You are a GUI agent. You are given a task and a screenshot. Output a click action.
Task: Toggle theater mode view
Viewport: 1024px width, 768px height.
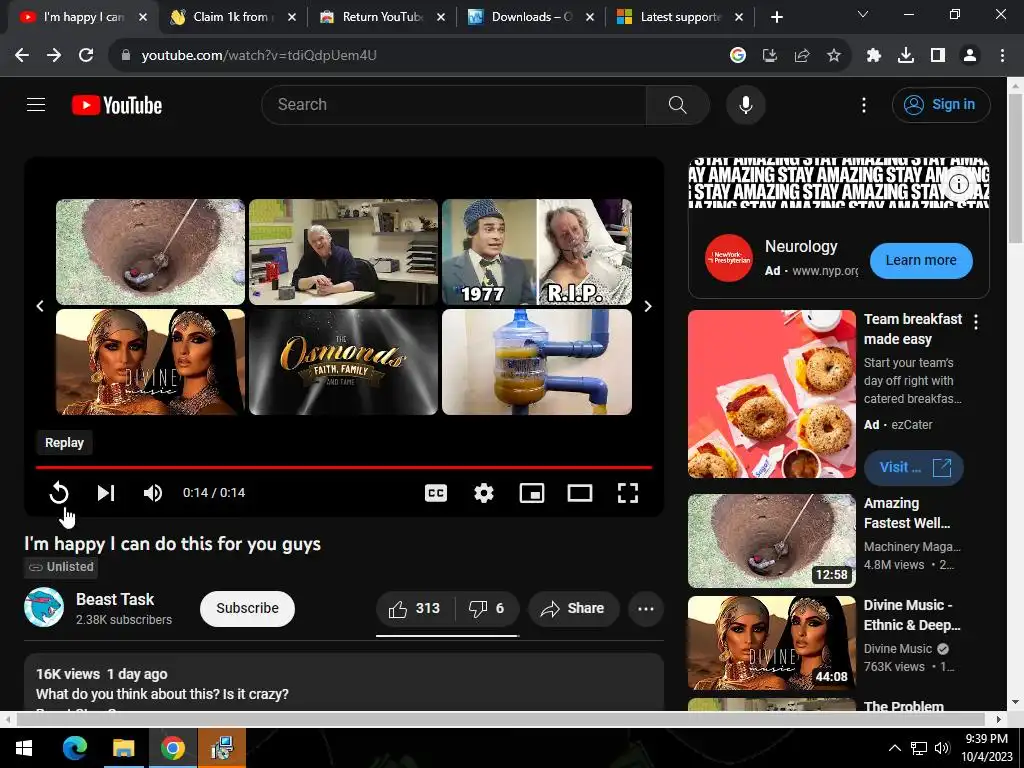[580, 493]
